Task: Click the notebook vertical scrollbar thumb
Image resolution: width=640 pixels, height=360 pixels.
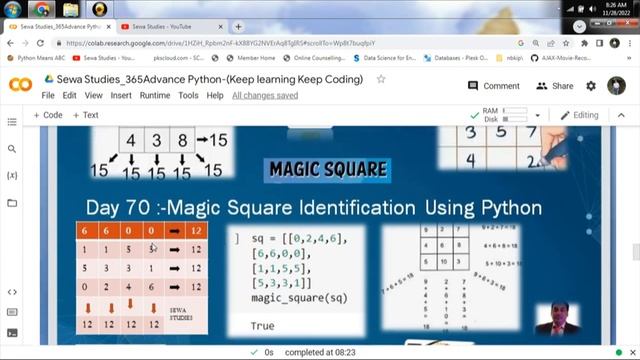Action: [x=636, y=252]
